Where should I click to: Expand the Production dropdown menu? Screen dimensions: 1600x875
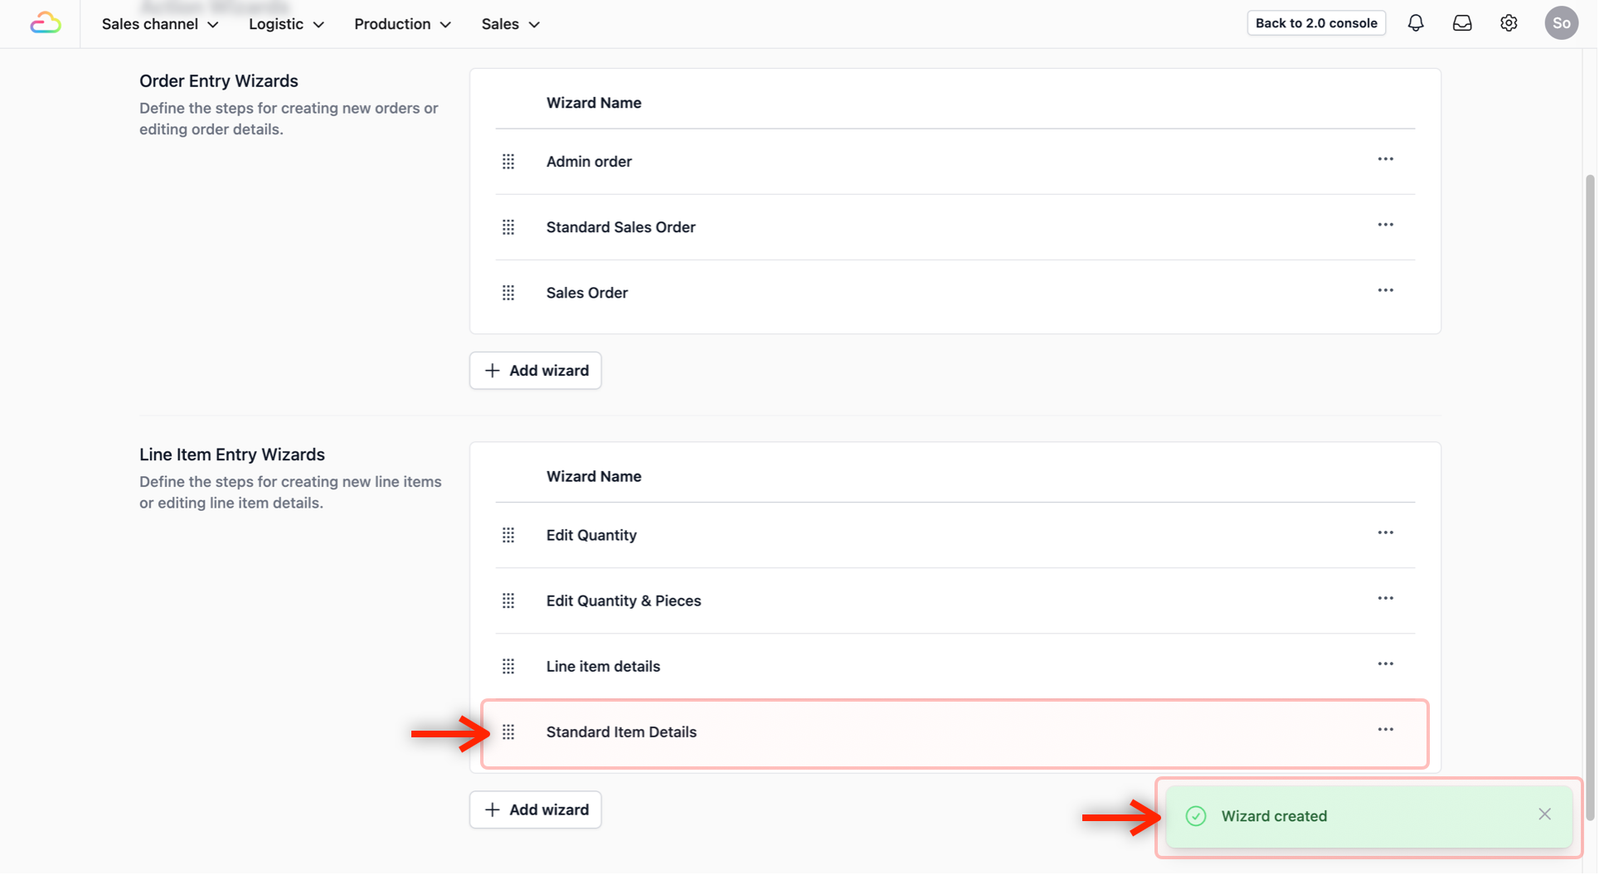(x=402, y=24)
